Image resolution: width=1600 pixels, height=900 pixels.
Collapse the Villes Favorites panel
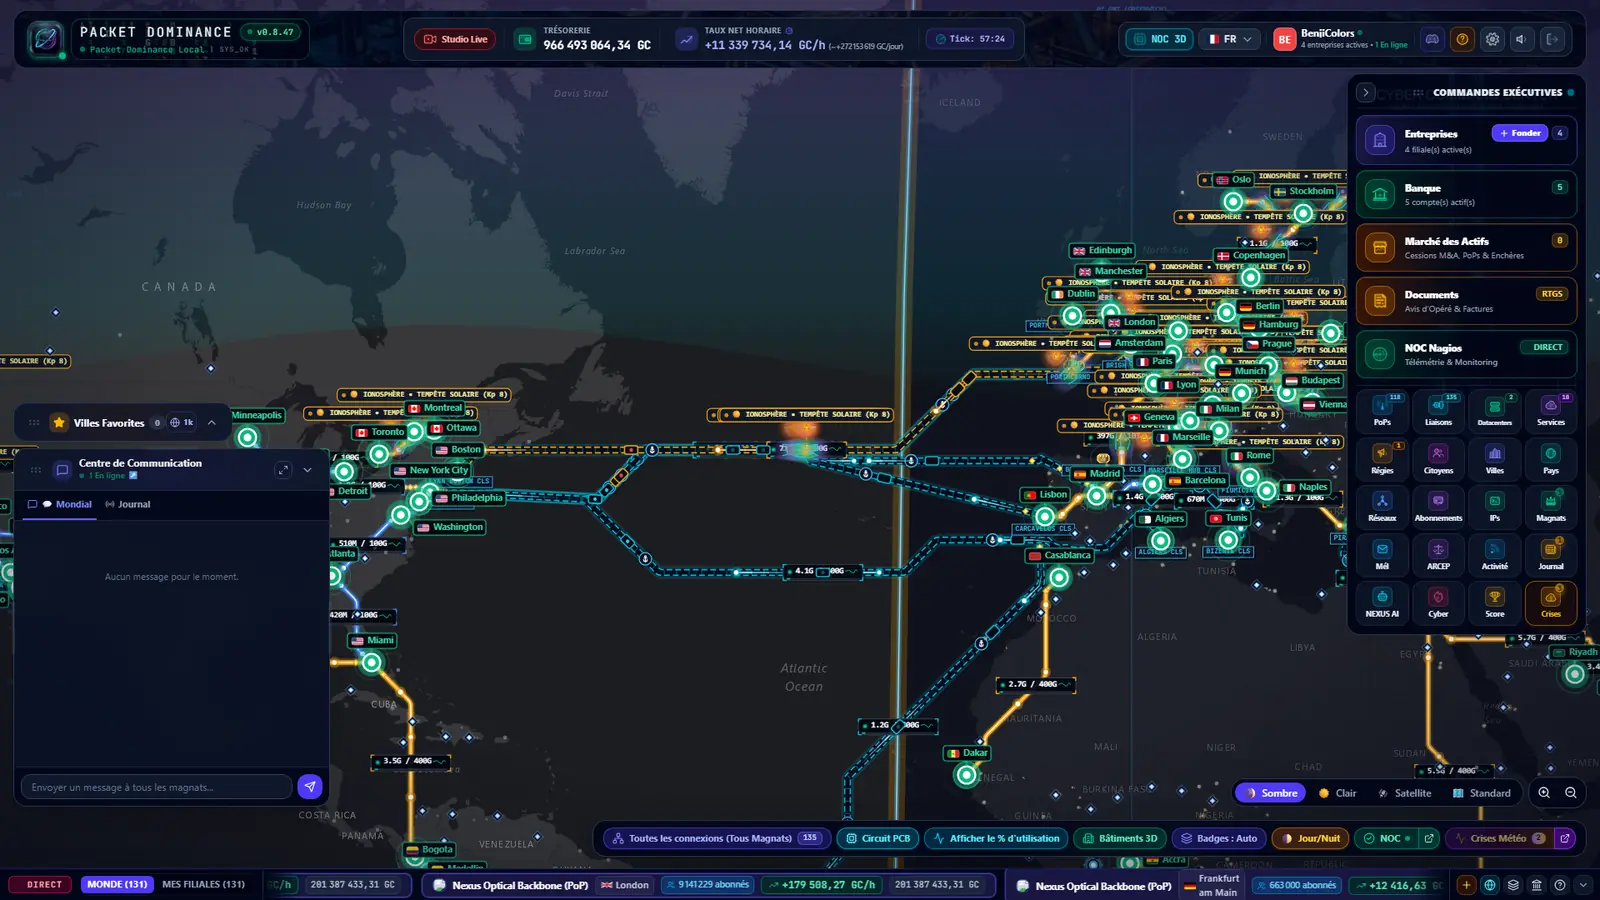click(x=212, y=423)
